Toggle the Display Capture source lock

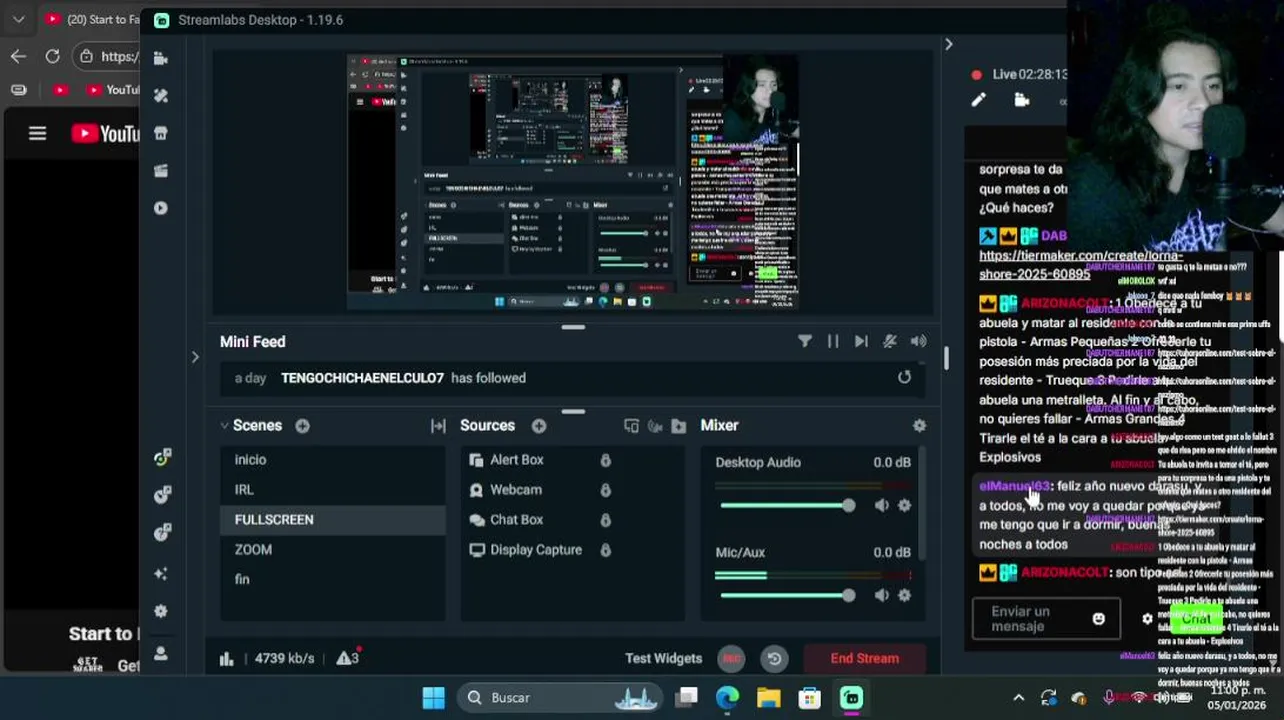pyautogui.click(x=605, y=550)
